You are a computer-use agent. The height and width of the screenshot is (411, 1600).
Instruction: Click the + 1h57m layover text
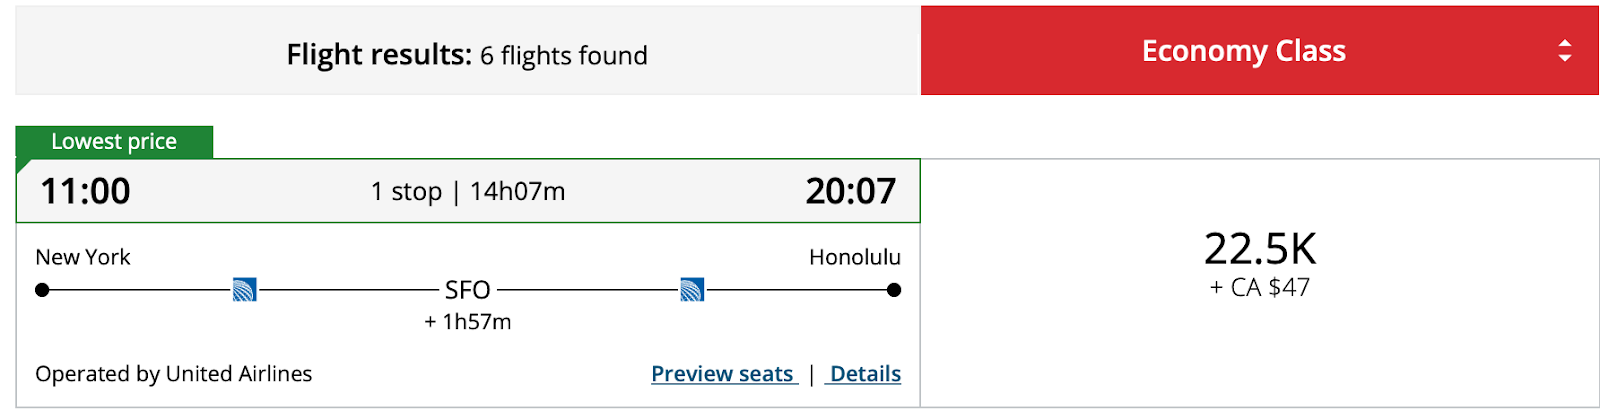pos(467,322)
